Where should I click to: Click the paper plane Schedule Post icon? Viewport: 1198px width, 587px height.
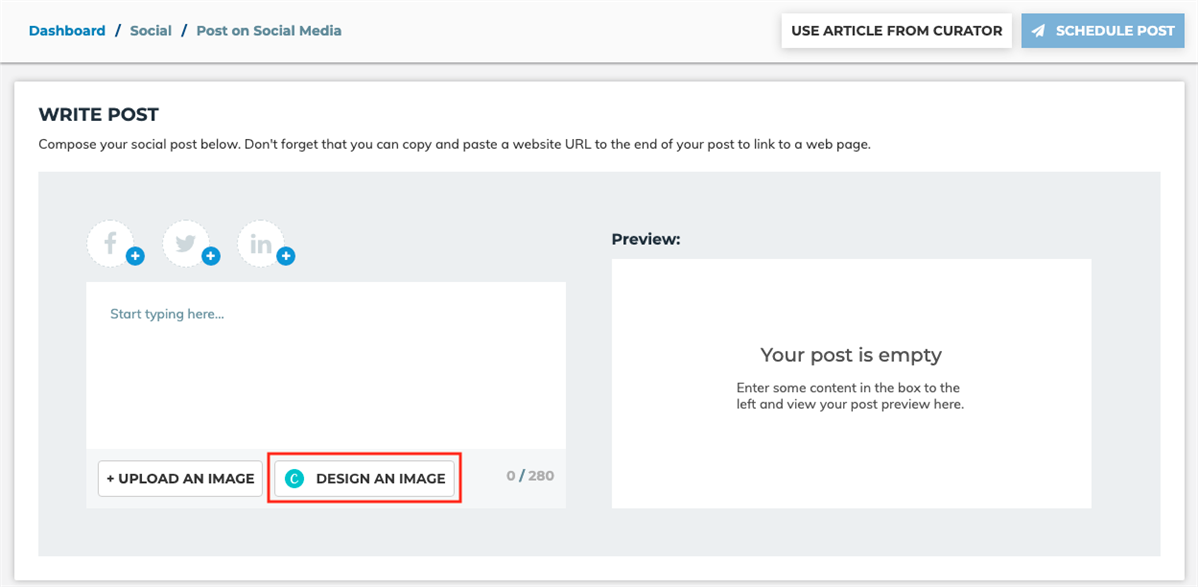[1038, 31]
